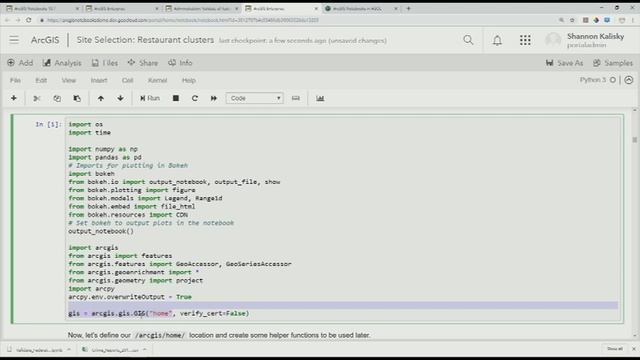The height and width of the screenshot is (360, 640).
Task: Open the Samples notebooks gallery
Action: (613, 63)
